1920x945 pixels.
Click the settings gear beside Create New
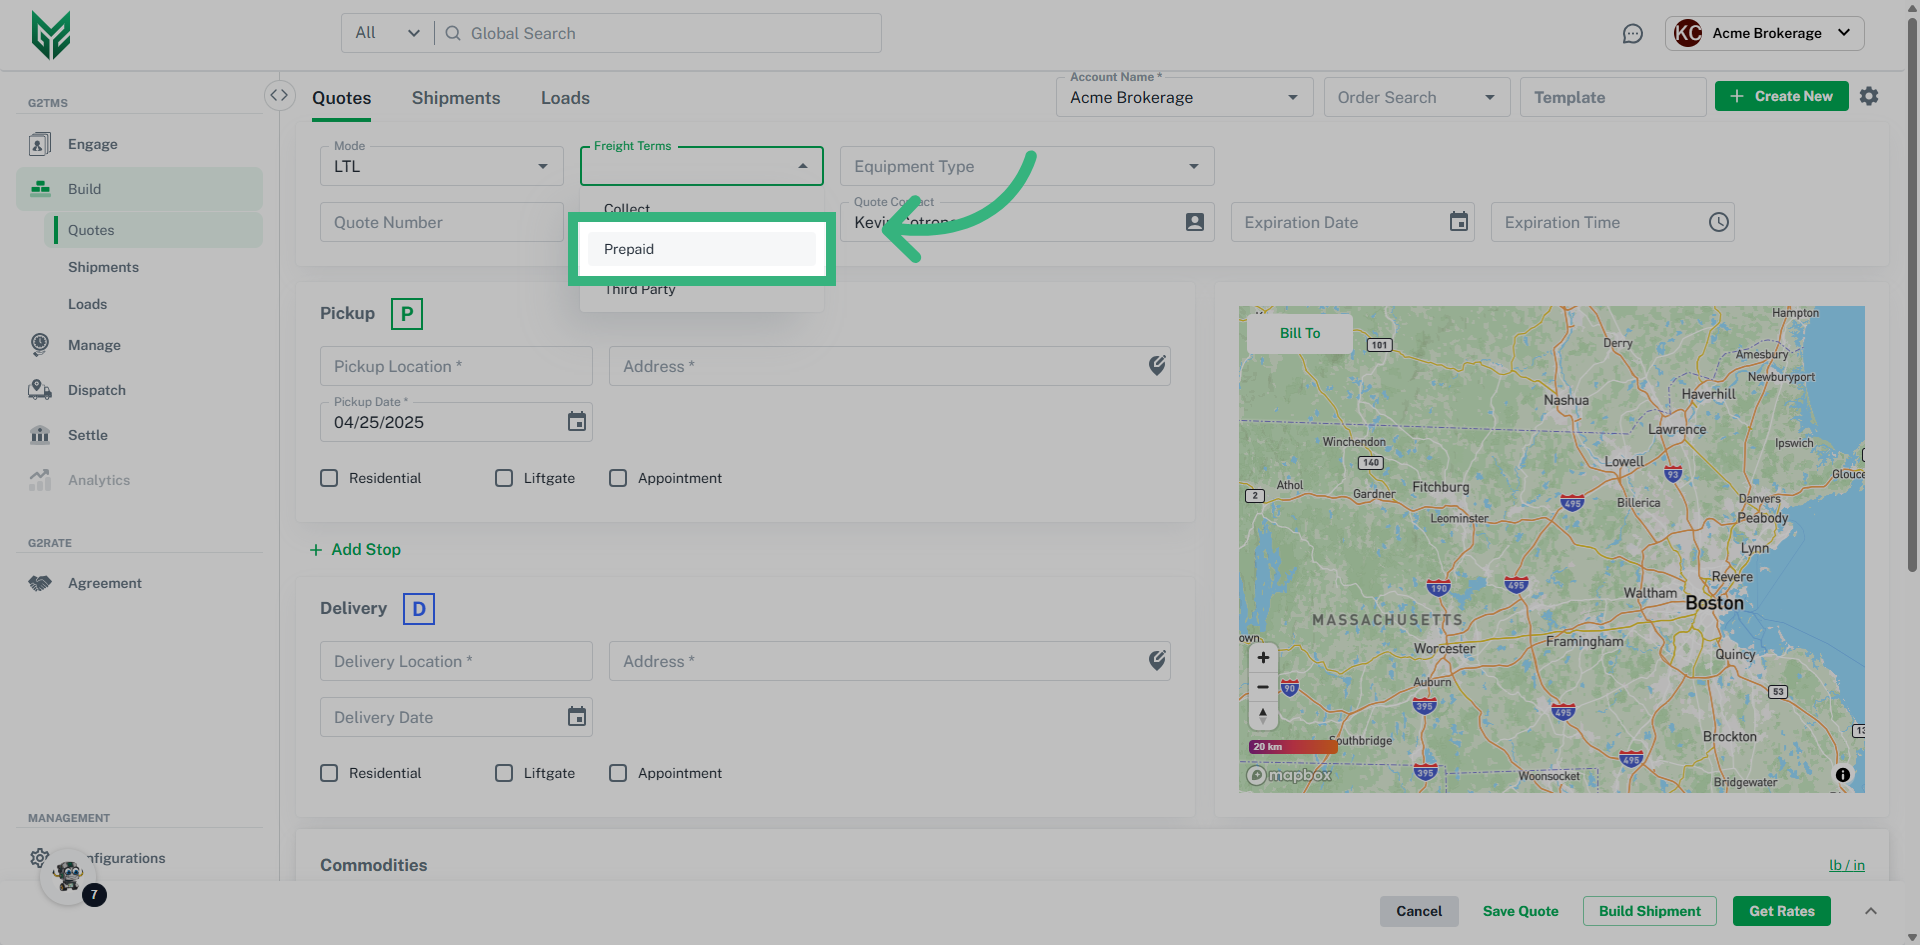(1868, 96)
